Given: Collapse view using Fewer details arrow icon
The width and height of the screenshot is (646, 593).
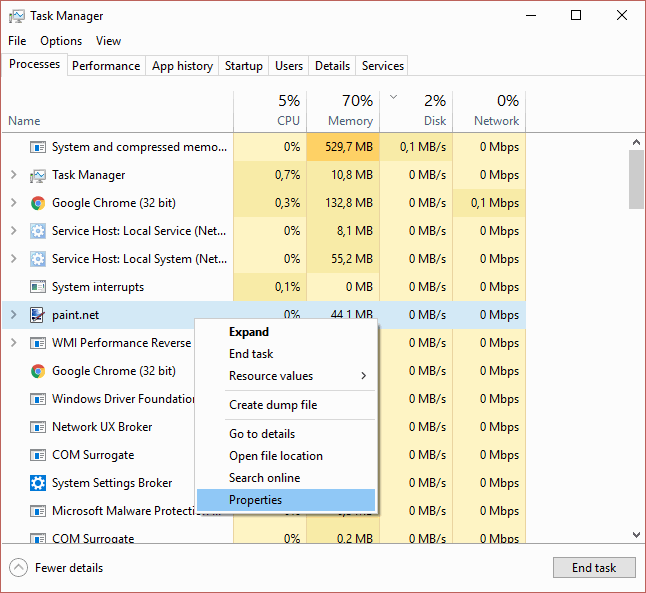Looking at the screenshot, I should click(18, 568).
